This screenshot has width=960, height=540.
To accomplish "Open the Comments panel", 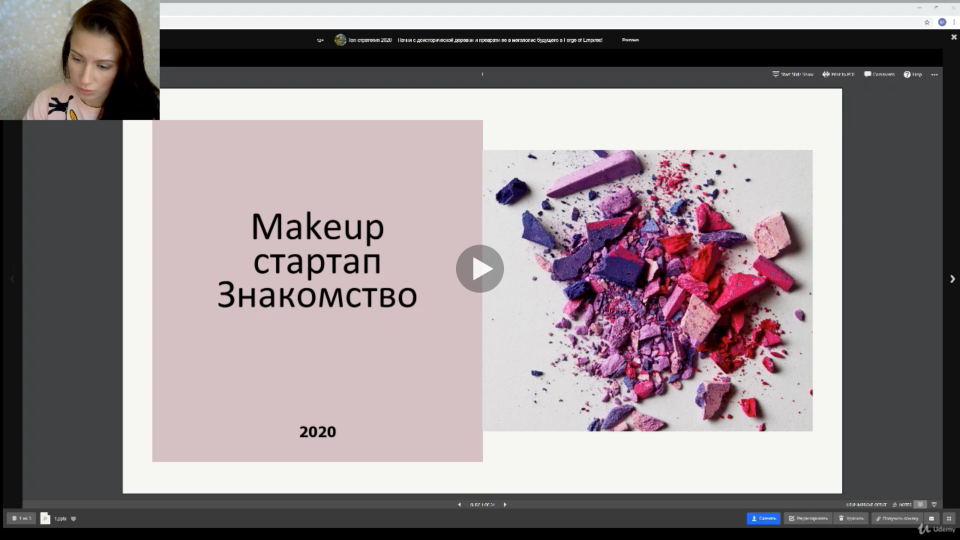I will pos(879,74).
